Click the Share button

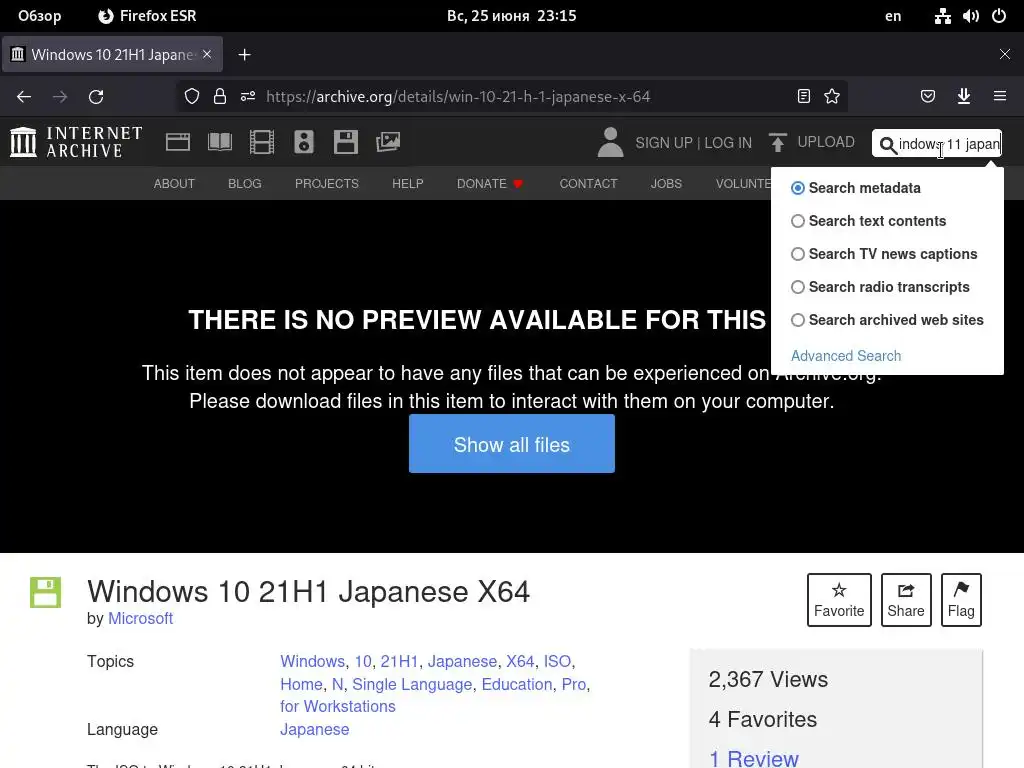click(x=906, y=600)
